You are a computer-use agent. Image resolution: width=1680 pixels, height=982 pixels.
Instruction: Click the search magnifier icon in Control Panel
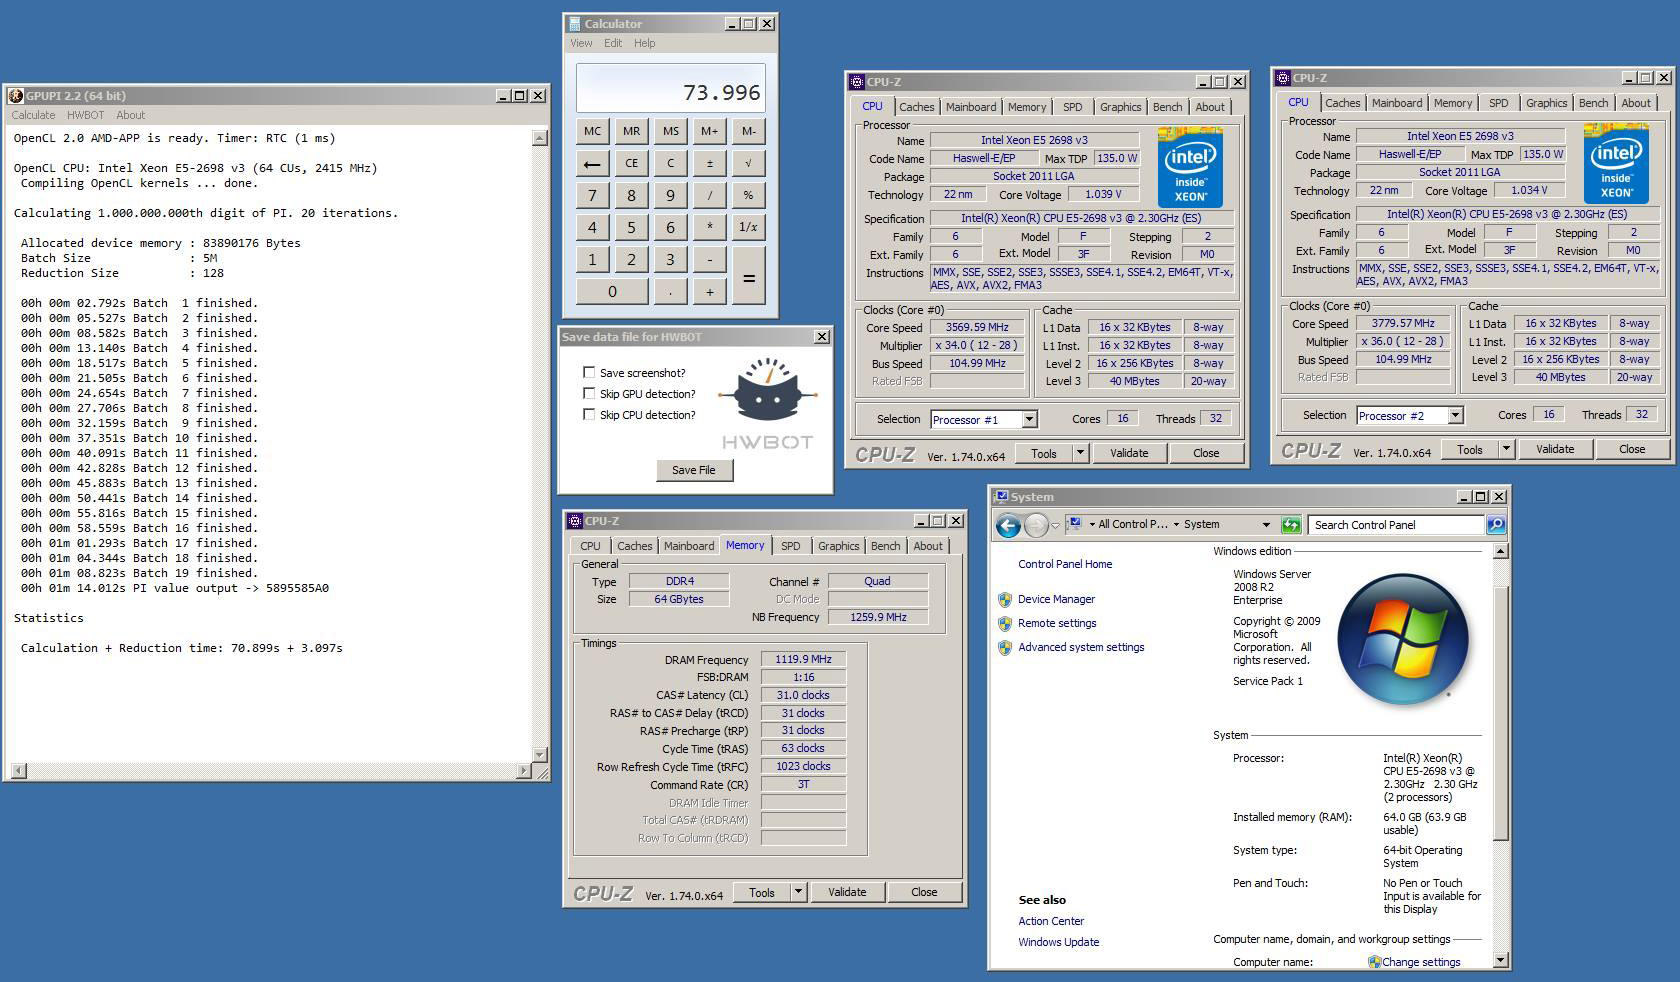click(x=1495, y=525)
